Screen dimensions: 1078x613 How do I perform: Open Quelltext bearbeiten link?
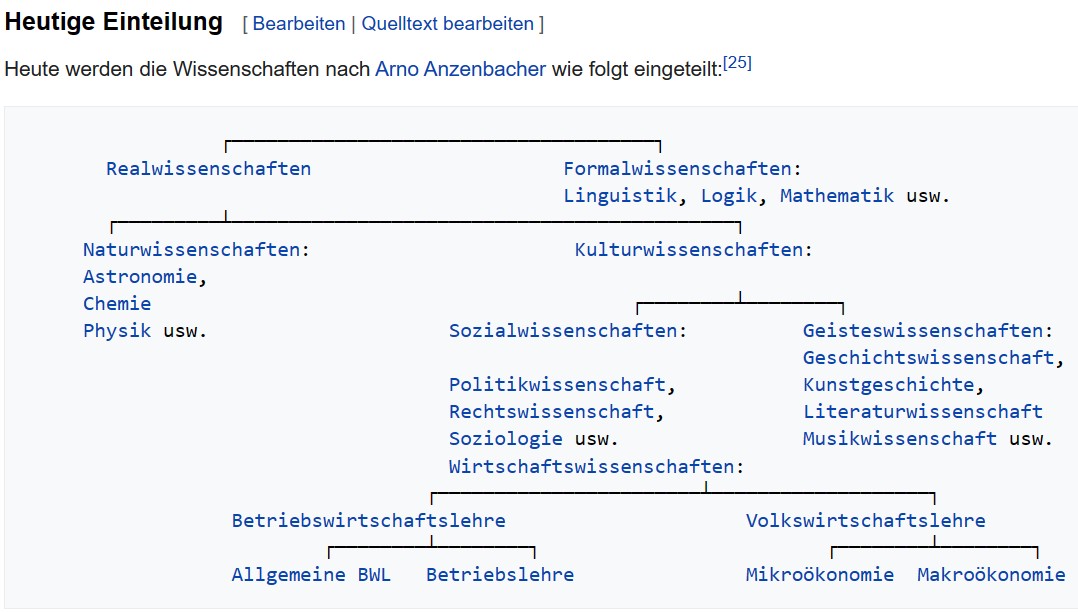click(x=448, y=24)
